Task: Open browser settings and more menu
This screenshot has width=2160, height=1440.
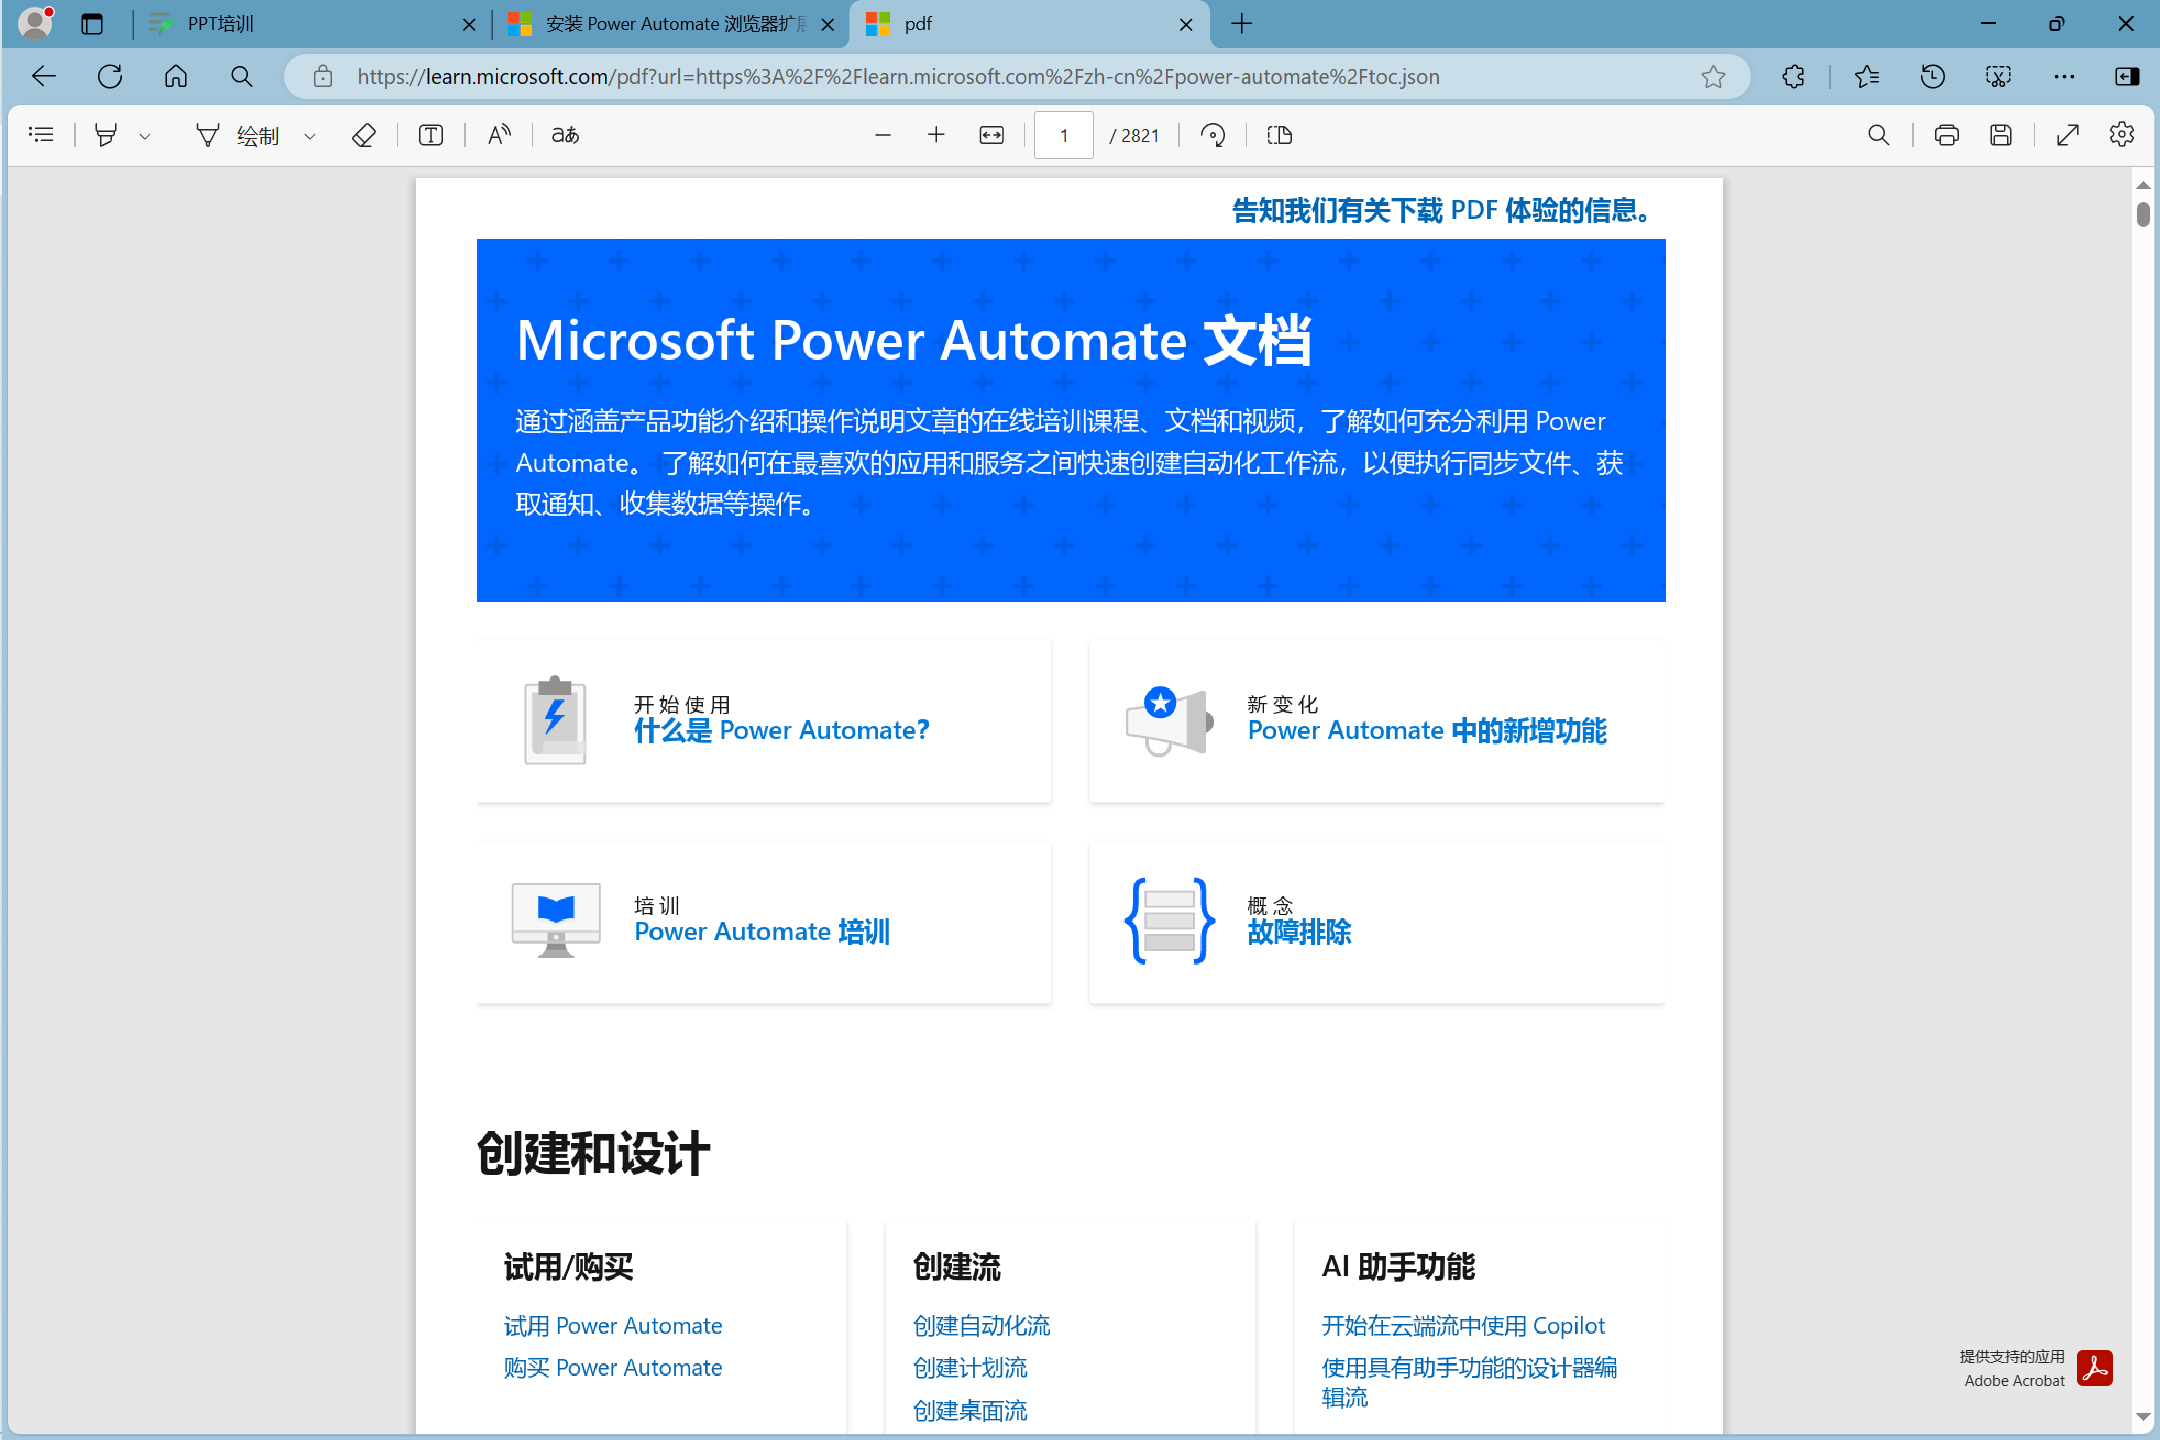Action: tap(2064, 77)
